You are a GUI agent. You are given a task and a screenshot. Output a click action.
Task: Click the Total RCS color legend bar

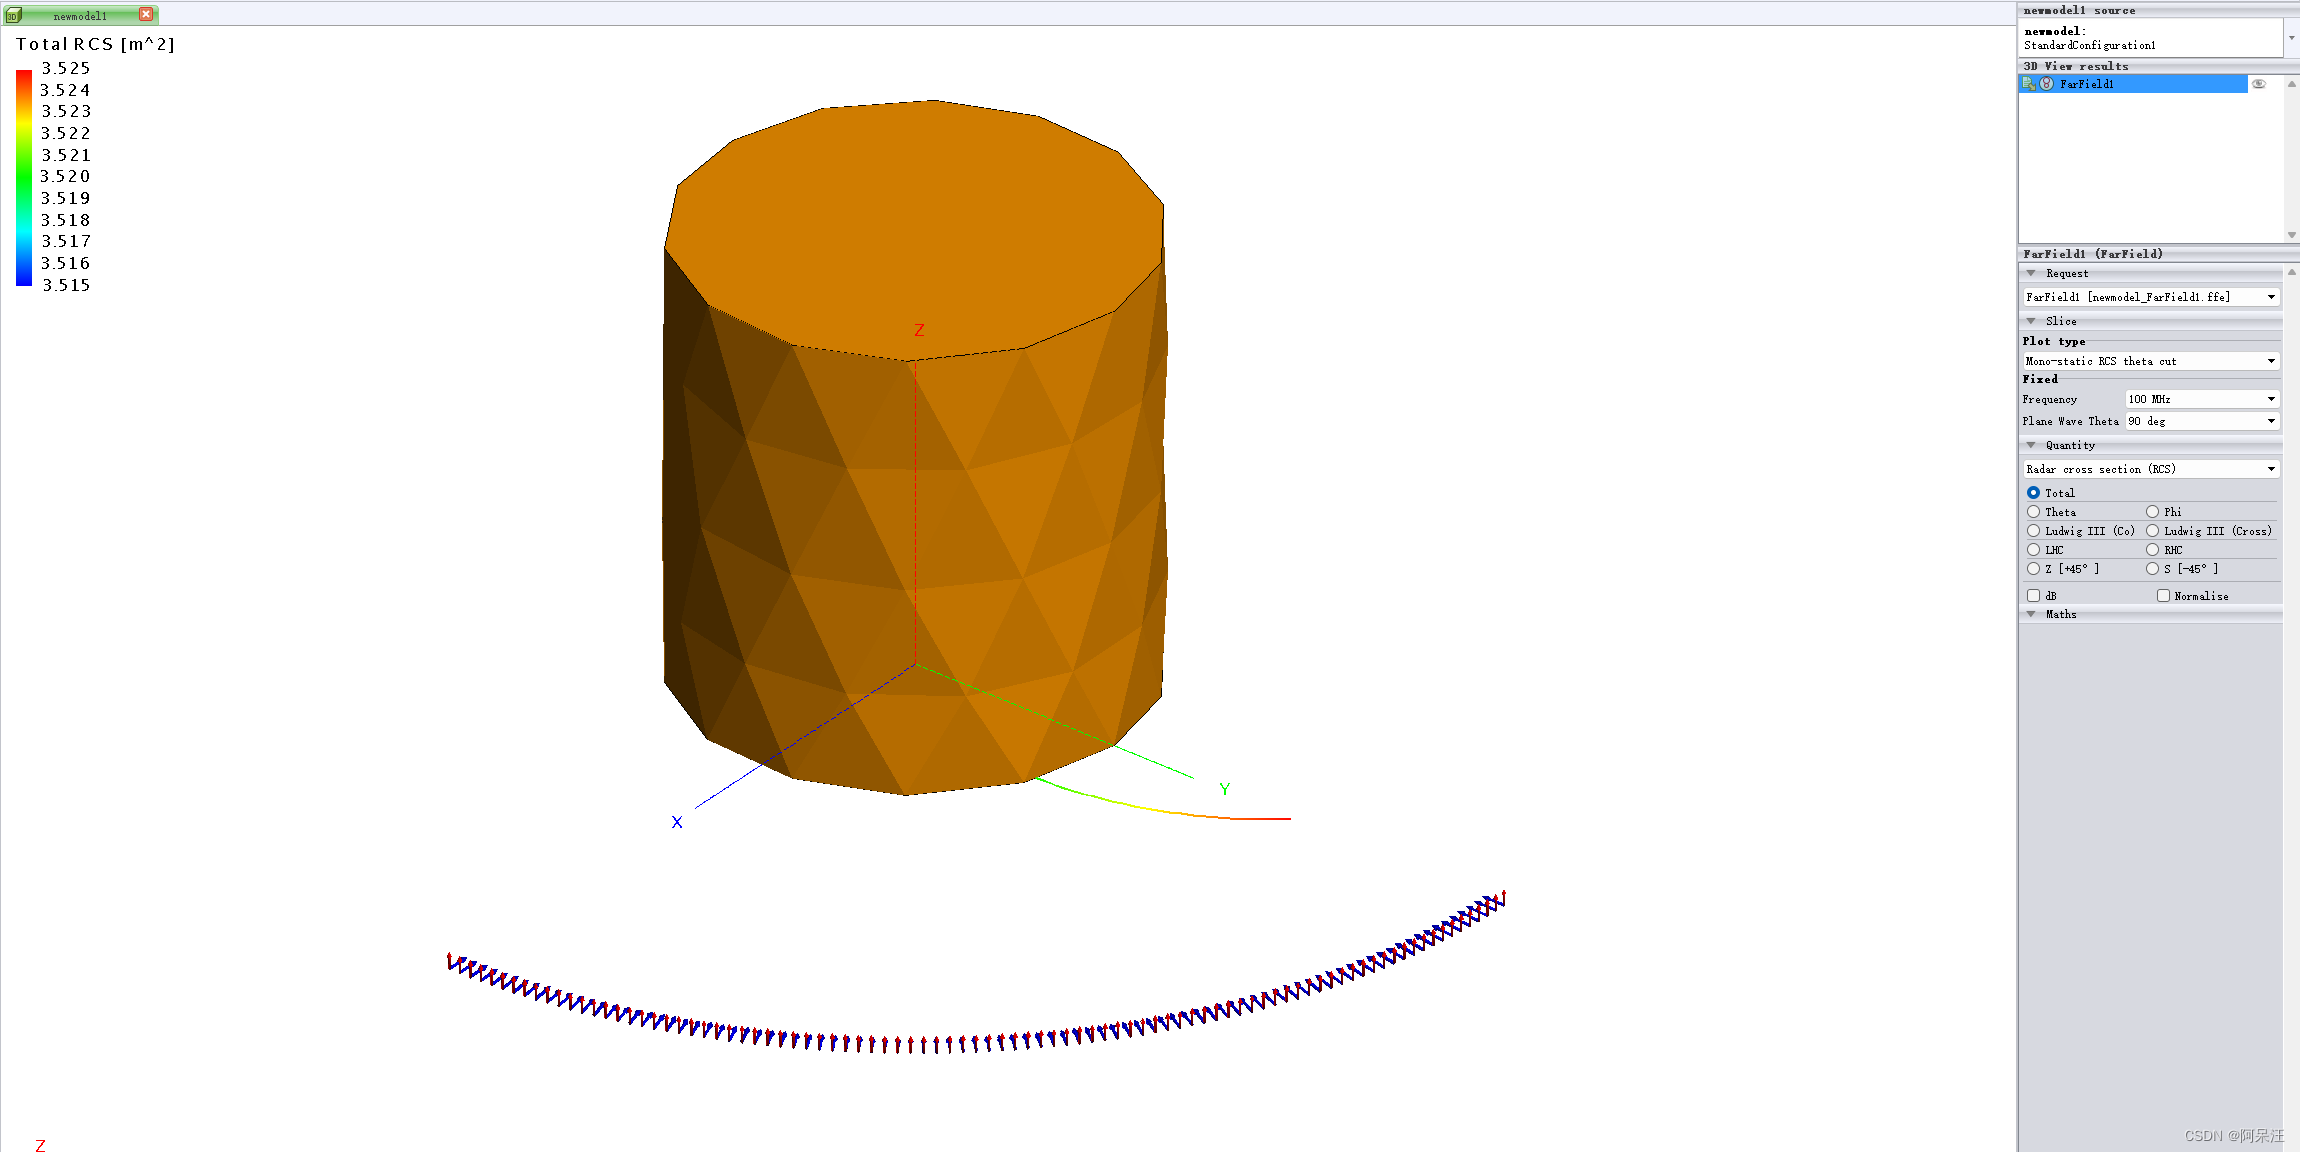coord(24,177)
